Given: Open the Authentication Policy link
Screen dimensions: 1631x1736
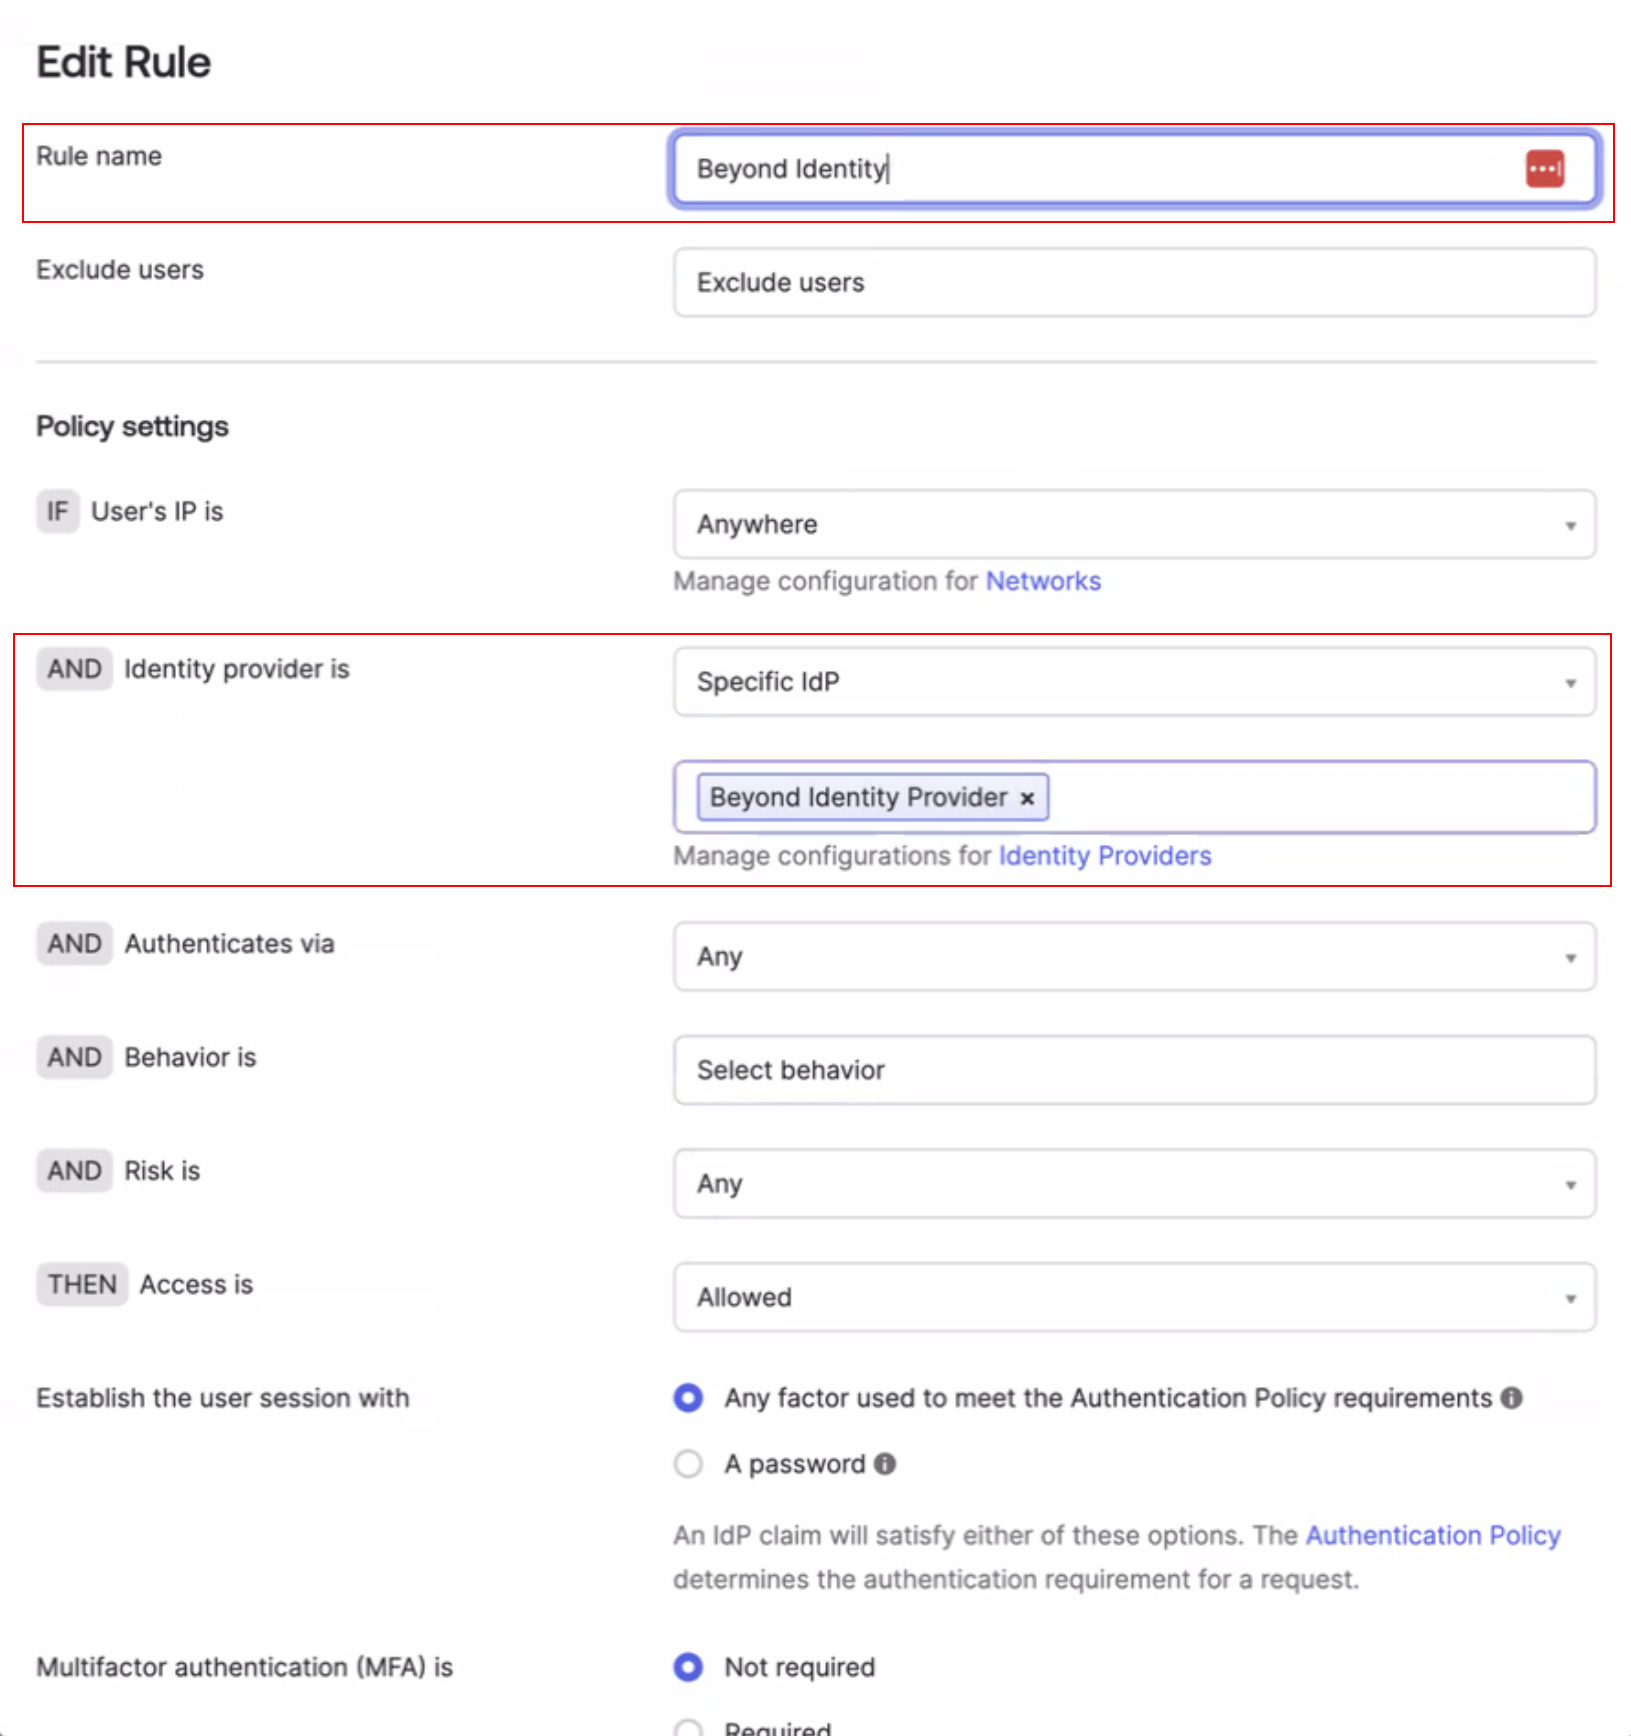Looking at the screenshot, I should (x=1433, y=1535).
